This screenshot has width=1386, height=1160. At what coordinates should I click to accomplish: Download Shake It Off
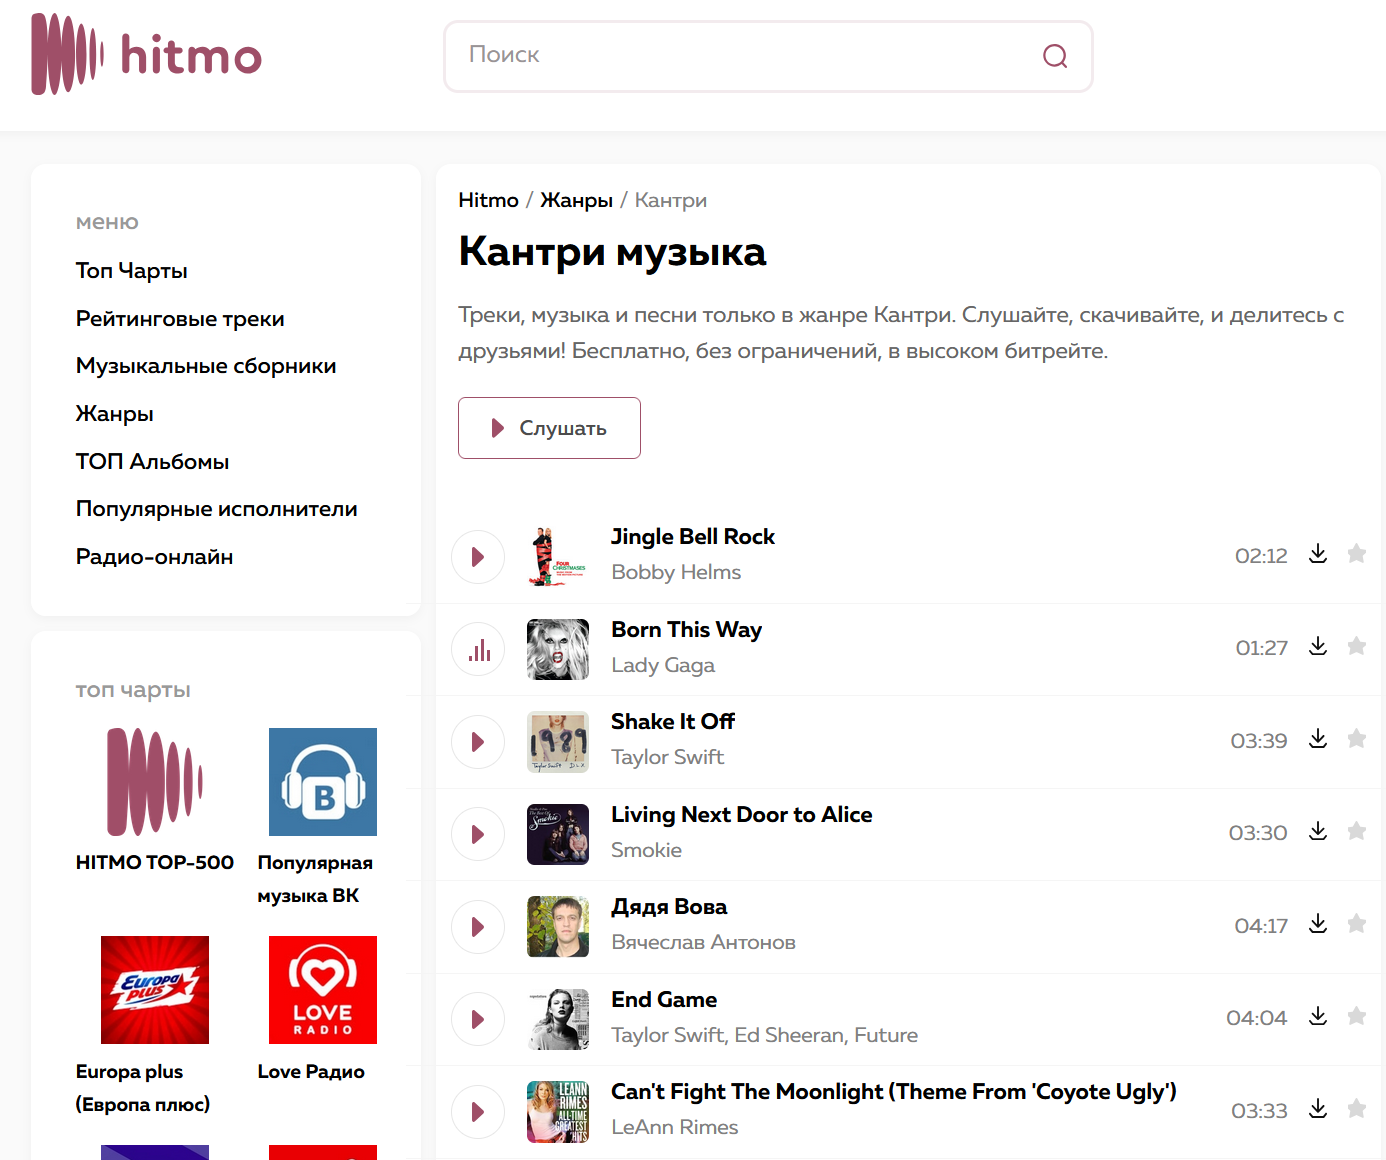click(1318, 739)
